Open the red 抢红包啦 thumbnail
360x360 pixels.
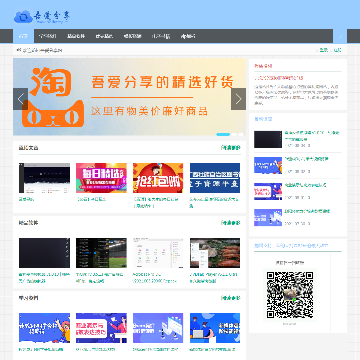click(158, 178)
